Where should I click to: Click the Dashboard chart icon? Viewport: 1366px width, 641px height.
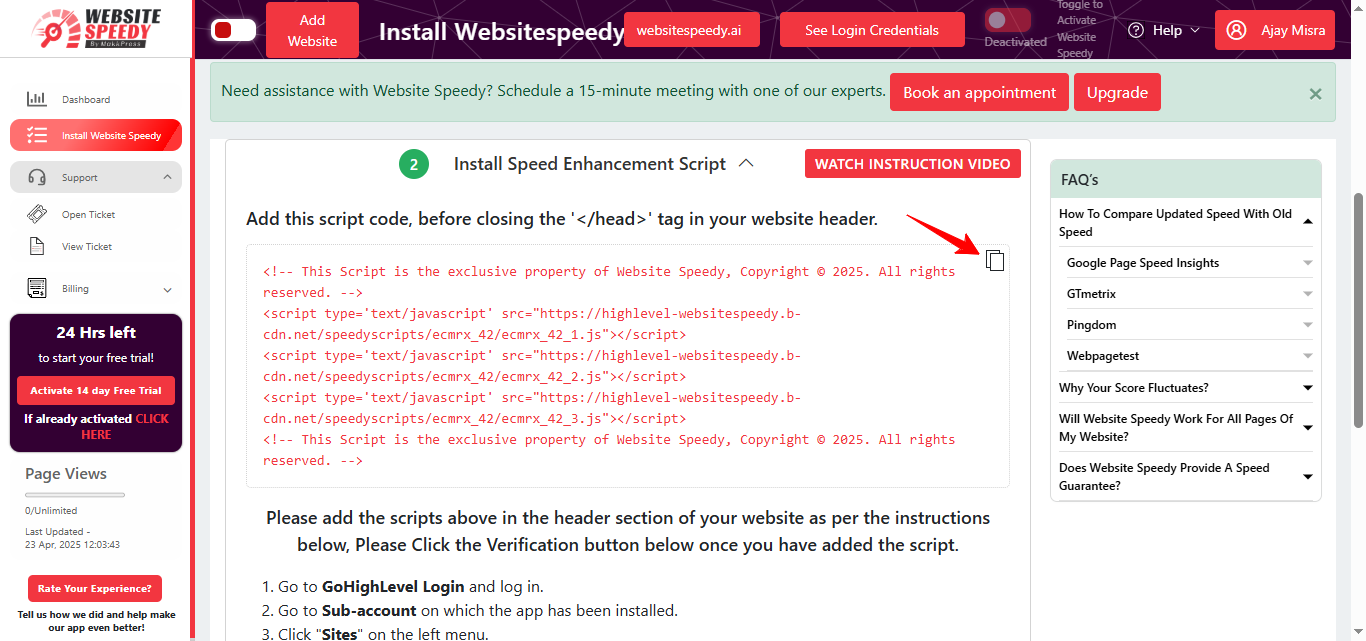pos(37,99)
